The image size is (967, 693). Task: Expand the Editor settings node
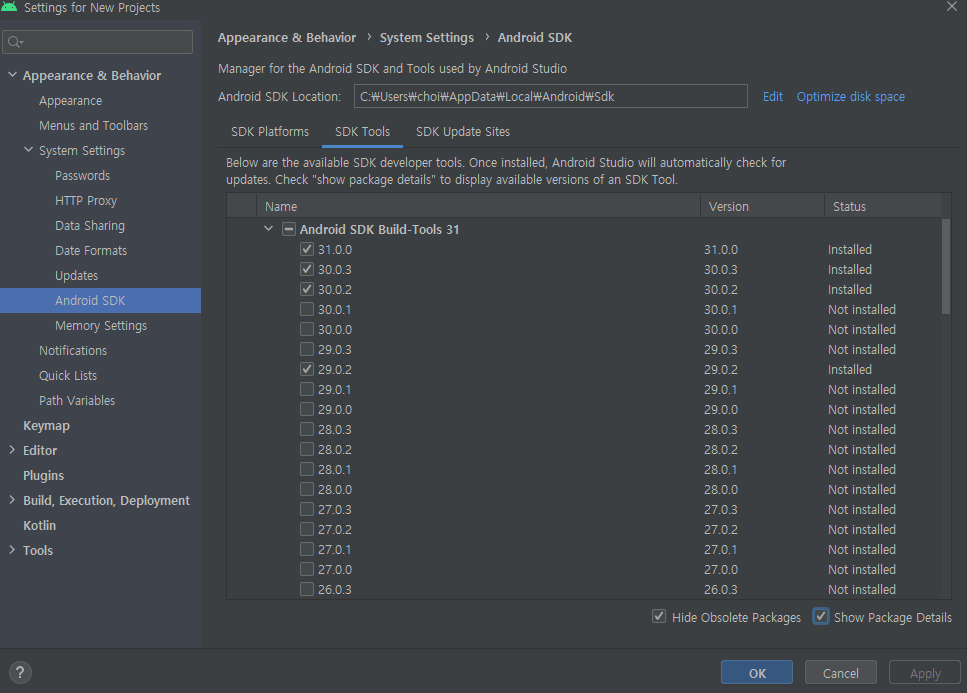[x=12, y=450]
